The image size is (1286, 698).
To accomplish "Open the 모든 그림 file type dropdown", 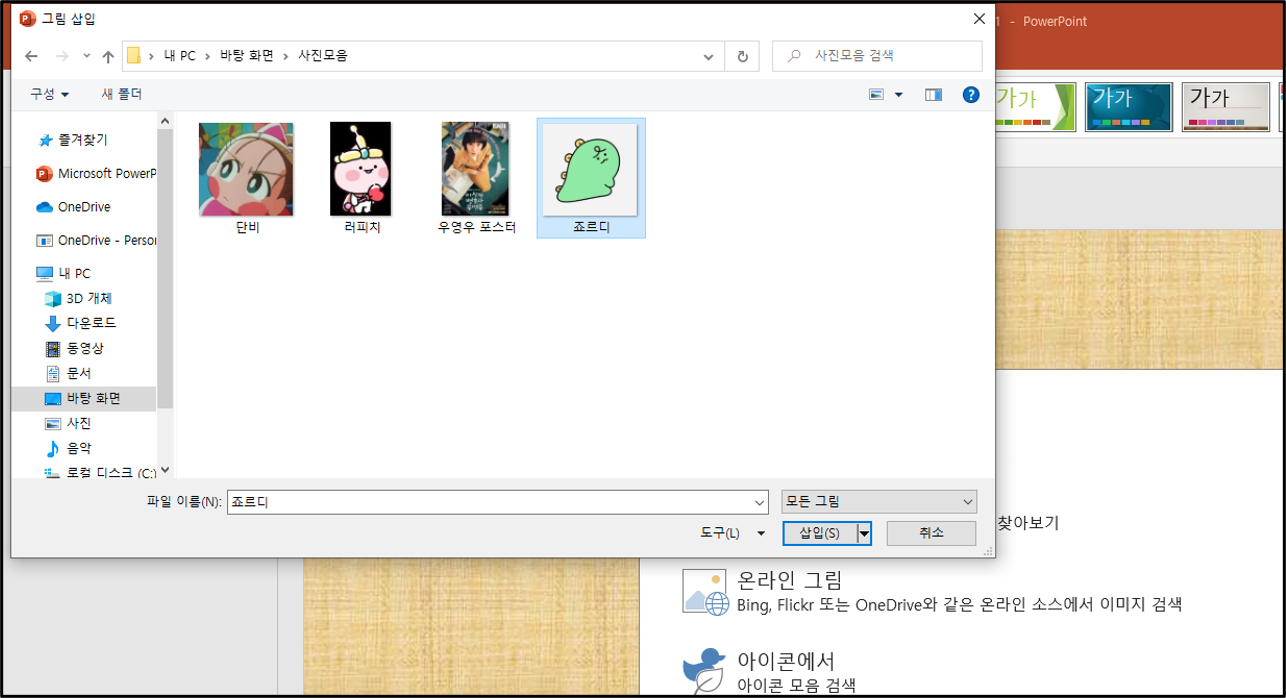I will [879, 502].
